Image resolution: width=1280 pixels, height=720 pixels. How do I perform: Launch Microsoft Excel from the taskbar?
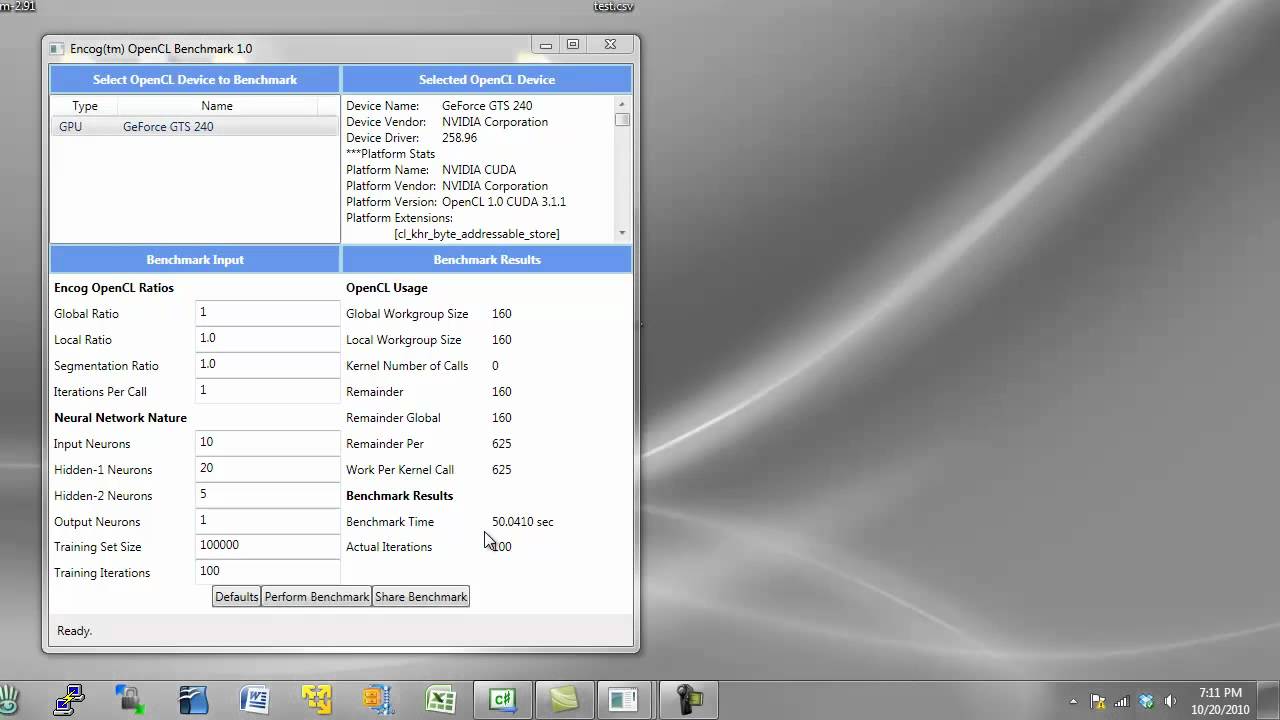click(x=440, y=699)
